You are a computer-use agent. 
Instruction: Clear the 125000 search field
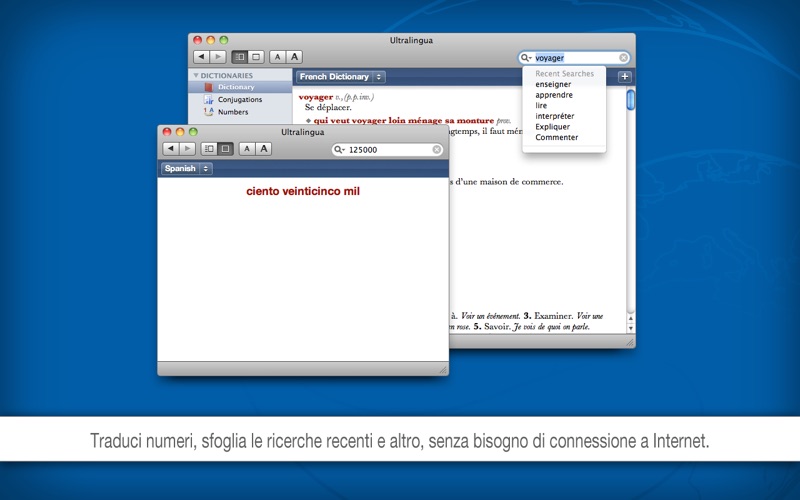437,149
